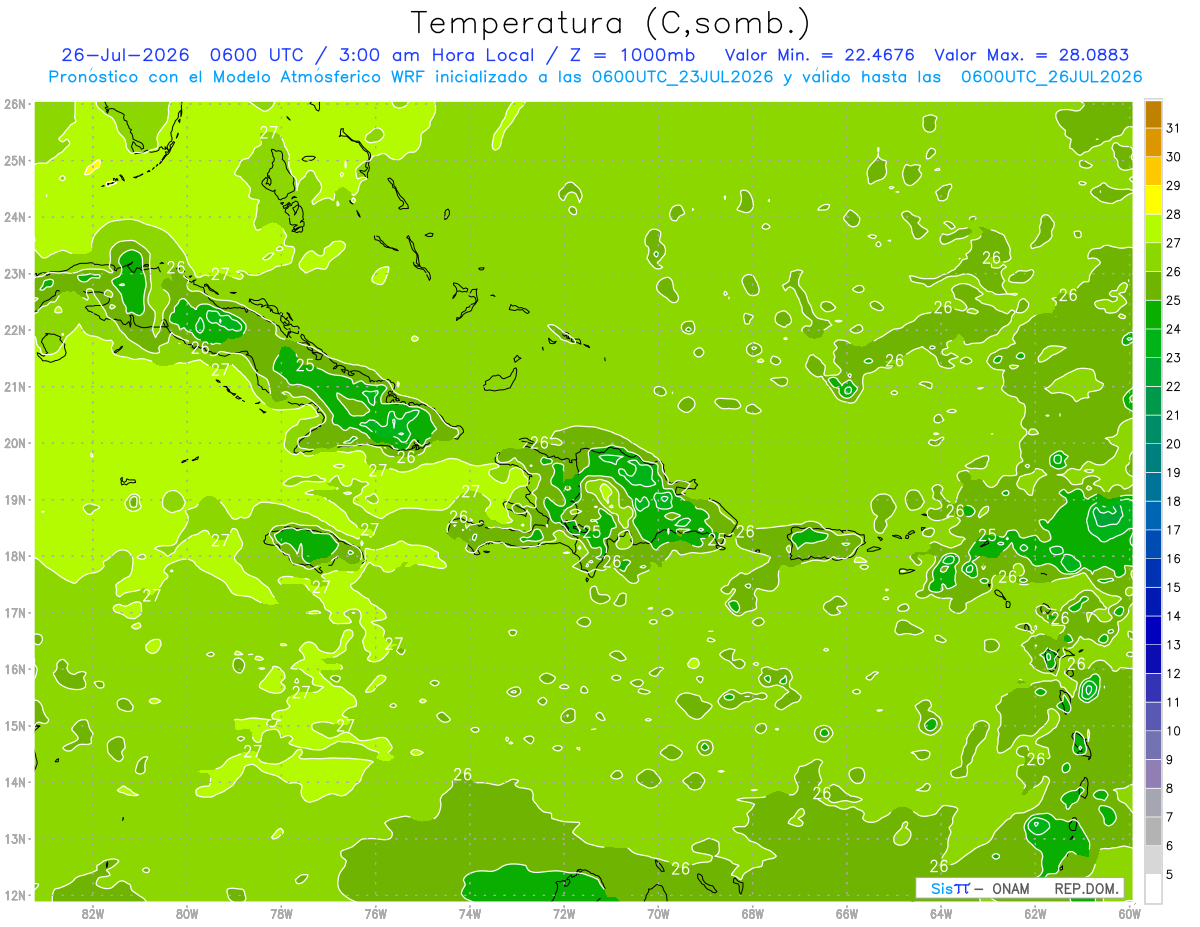The width and height of the screenshot is (1200, 927).
Task: Click the yellow swatch between 28 and 29
Action: pyautogui.click(x=1153, y=200)
